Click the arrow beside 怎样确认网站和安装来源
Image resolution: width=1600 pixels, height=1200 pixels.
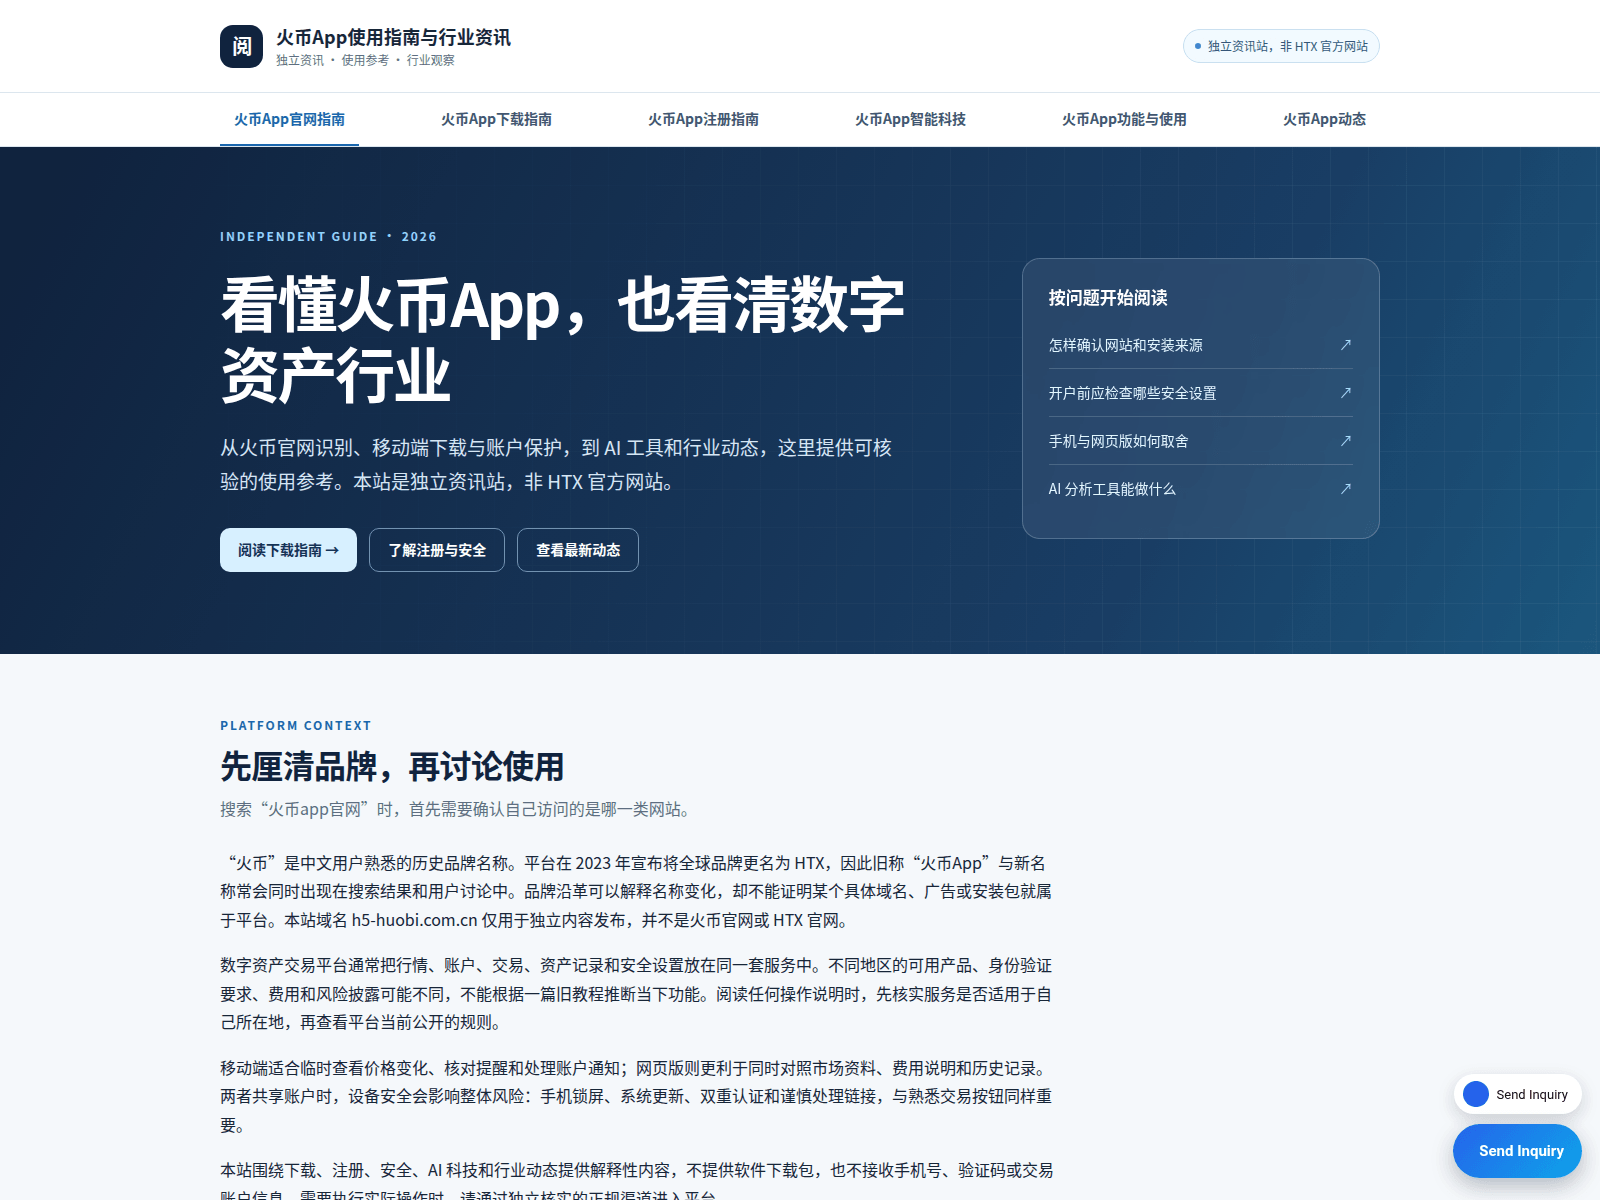(1346, 345)
